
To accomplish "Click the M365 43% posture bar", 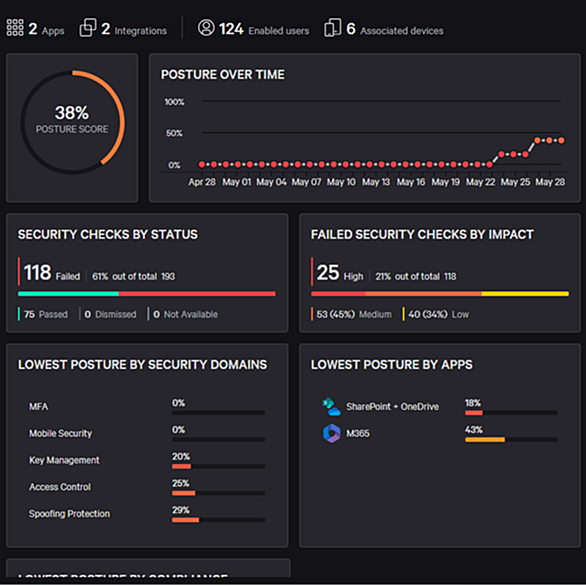I will [x=511, y=440].
